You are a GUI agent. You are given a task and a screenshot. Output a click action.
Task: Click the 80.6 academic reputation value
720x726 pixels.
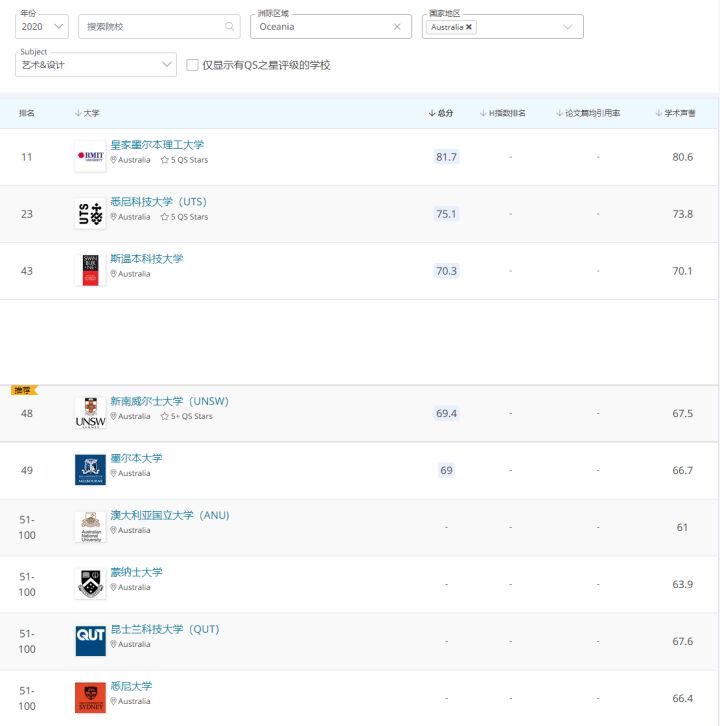(x=682, y=157)
